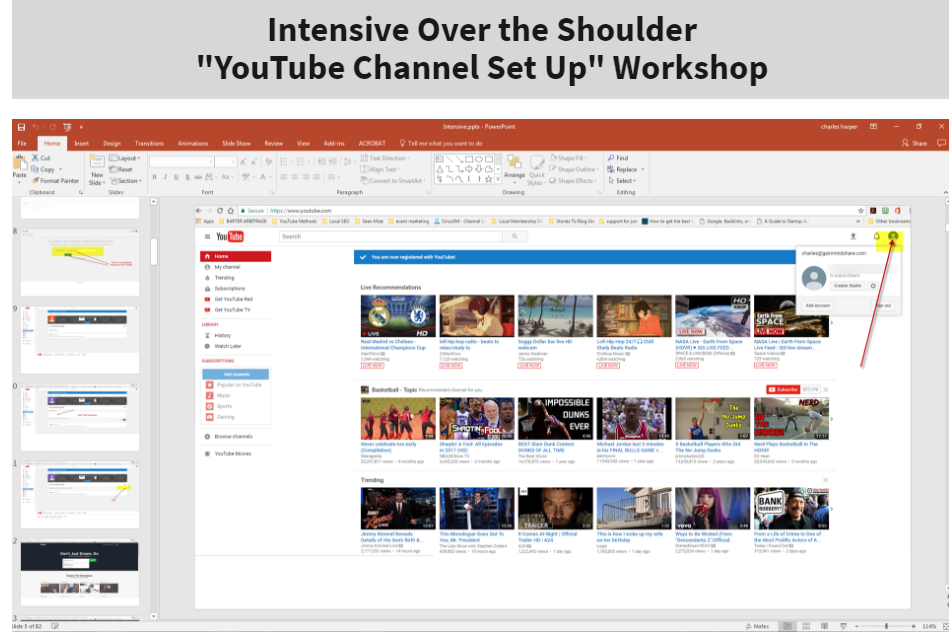Switch to the Design tab
The width and height of the screenshot is (949, 635).
(x=112, y=143)
